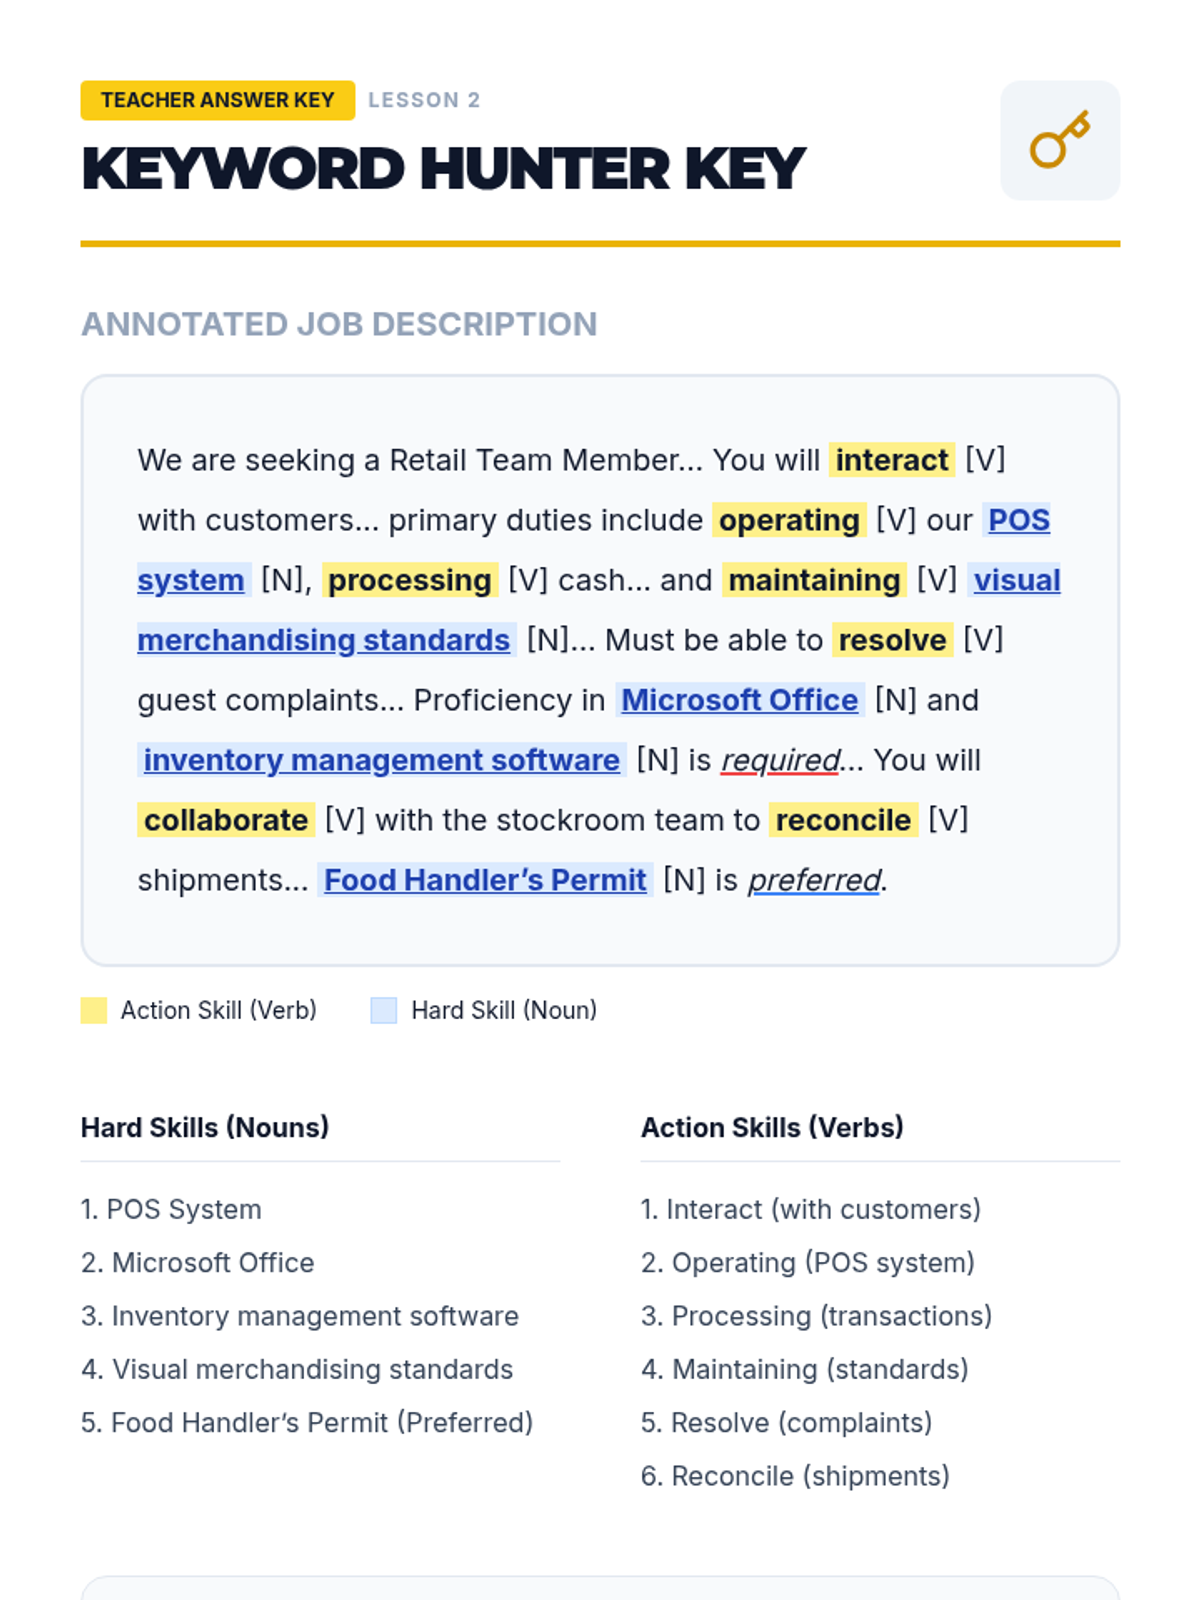
Task: Select list item Reconcile (shipments)
Action: point(795,1476)
